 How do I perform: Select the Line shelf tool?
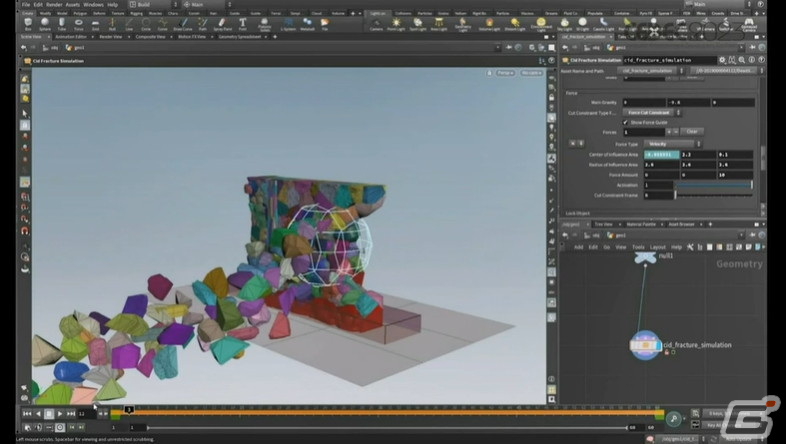click(129, 24)
